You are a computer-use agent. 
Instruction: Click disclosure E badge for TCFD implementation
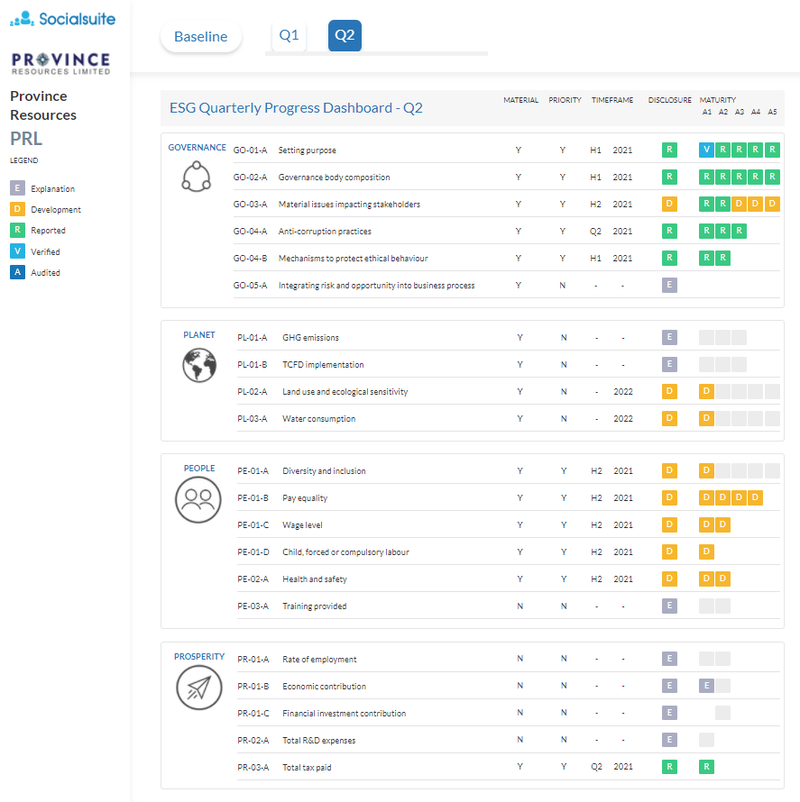tap(669, 364)
